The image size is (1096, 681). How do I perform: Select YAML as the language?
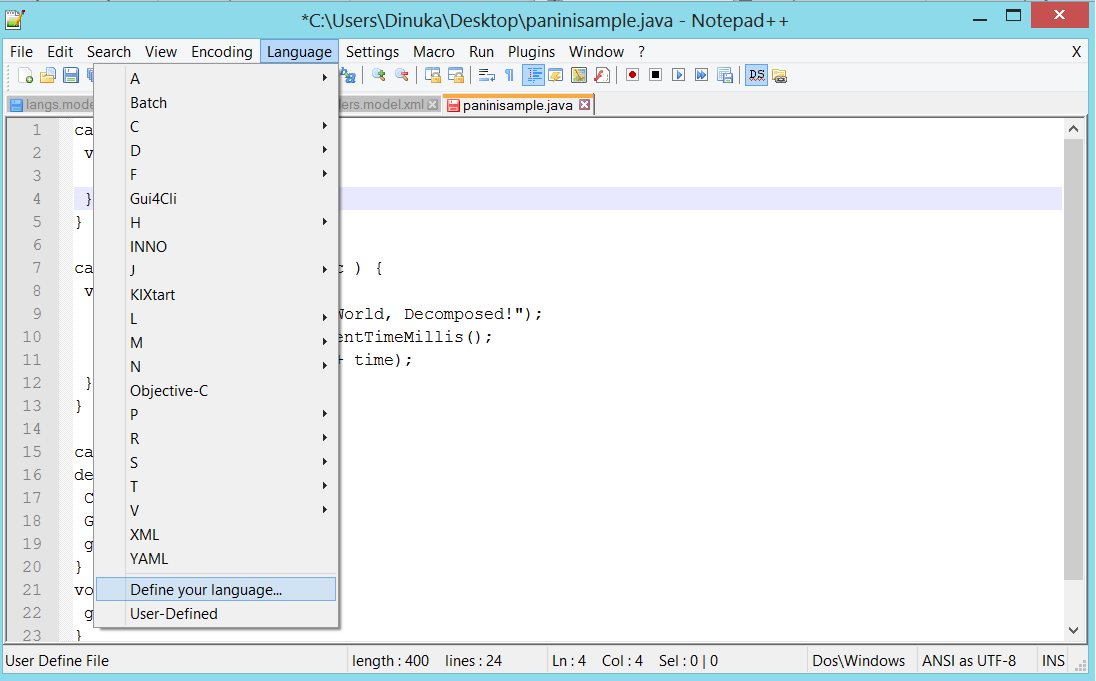148,558
